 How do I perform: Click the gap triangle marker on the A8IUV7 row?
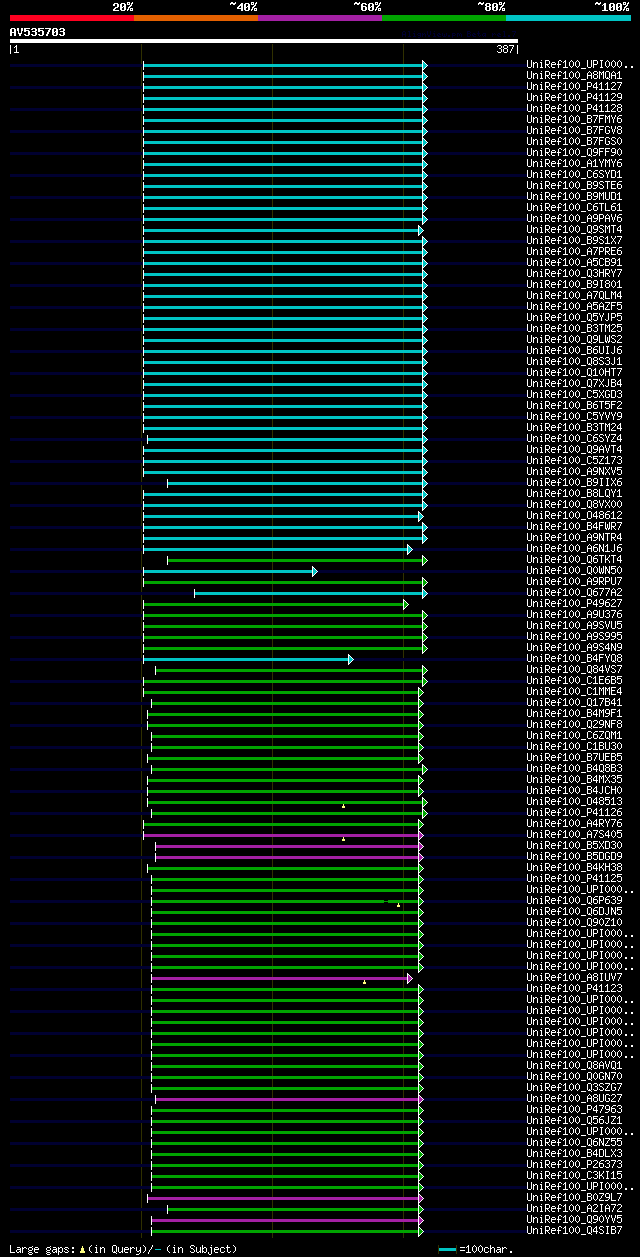pos(364,982)
